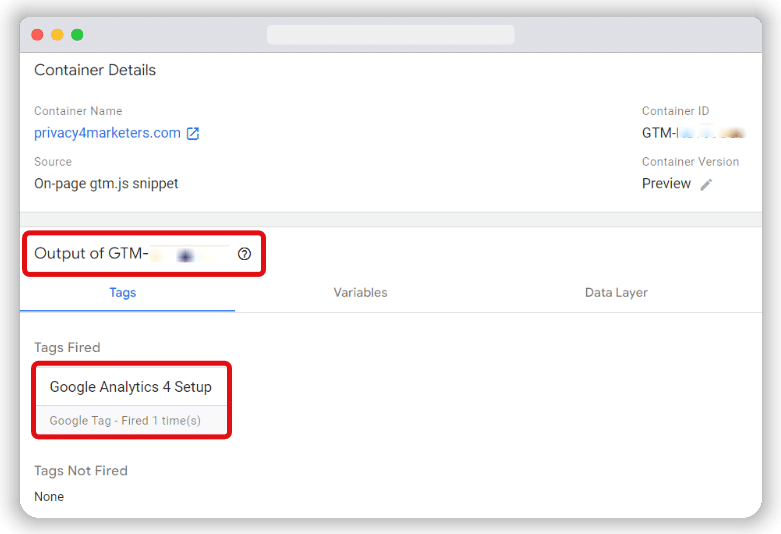Click the external link icon beside container name
This screenshot has height=534, width=781.
(x=193, y=134)
